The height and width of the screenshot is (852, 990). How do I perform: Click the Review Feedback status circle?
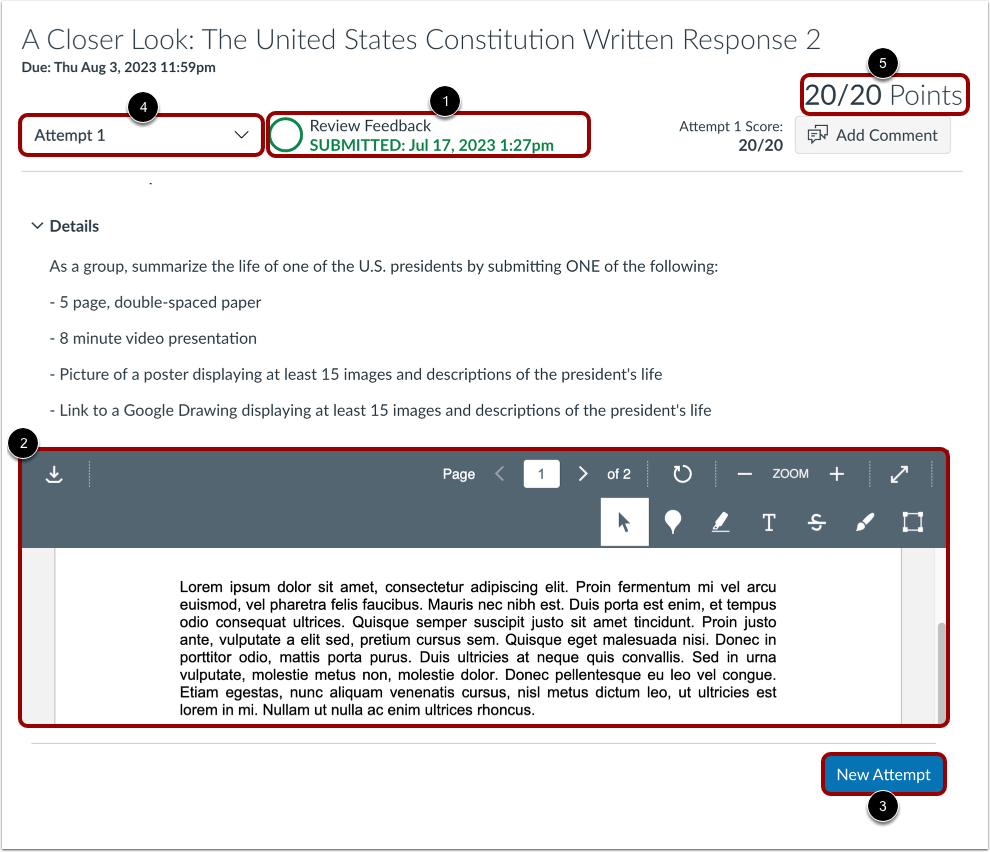tap(286, 135)
